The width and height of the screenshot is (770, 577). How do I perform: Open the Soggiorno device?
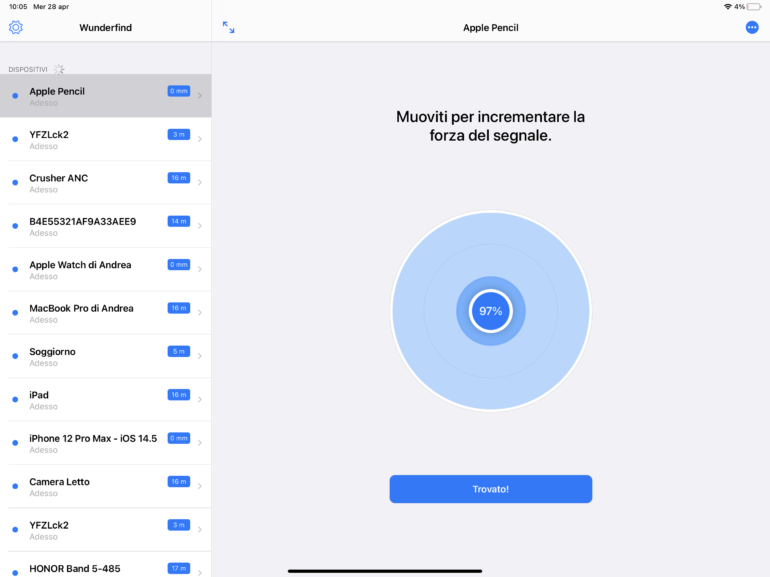tap(106, 356)
